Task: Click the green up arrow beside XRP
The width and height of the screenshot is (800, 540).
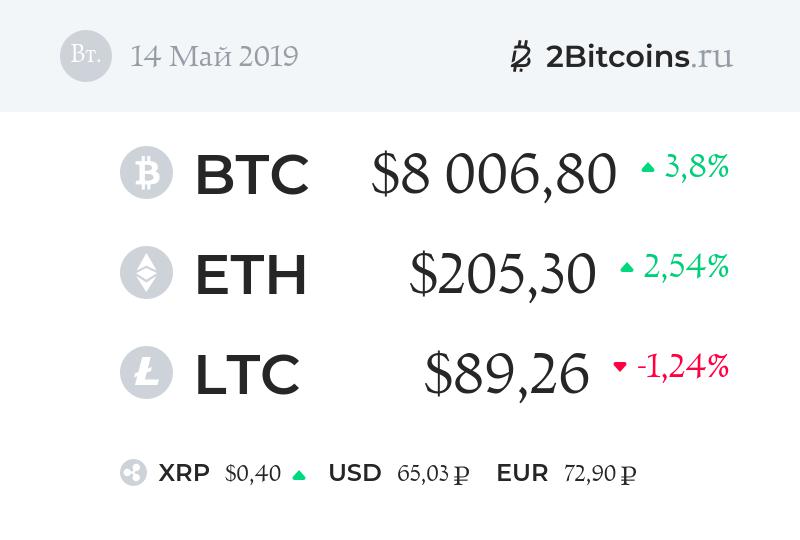Action: (x=298, y=475)
